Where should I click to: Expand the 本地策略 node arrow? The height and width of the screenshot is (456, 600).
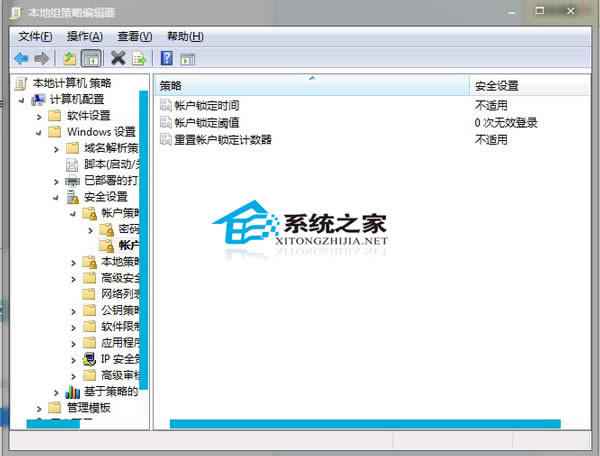tap(73, 263)
